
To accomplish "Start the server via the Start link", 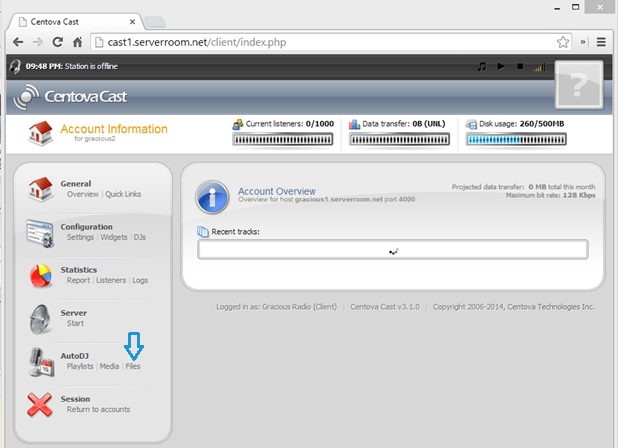I will pos(75,323).
